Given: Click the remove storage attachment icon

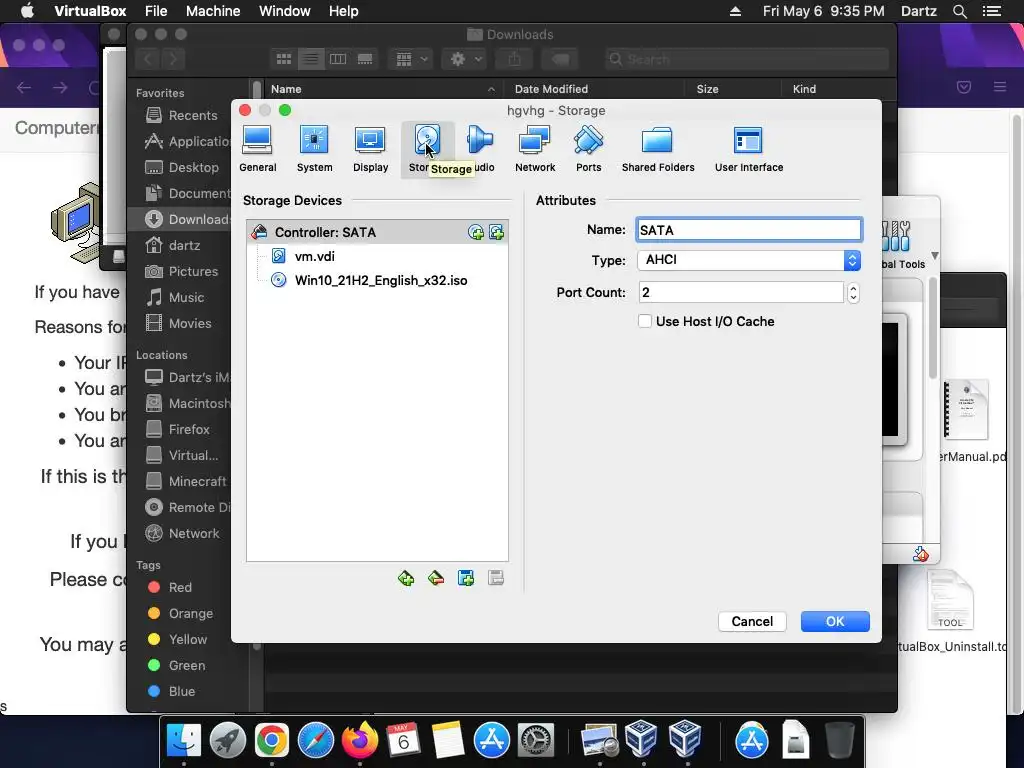Looking at the screenshot, I should [496, 578].
